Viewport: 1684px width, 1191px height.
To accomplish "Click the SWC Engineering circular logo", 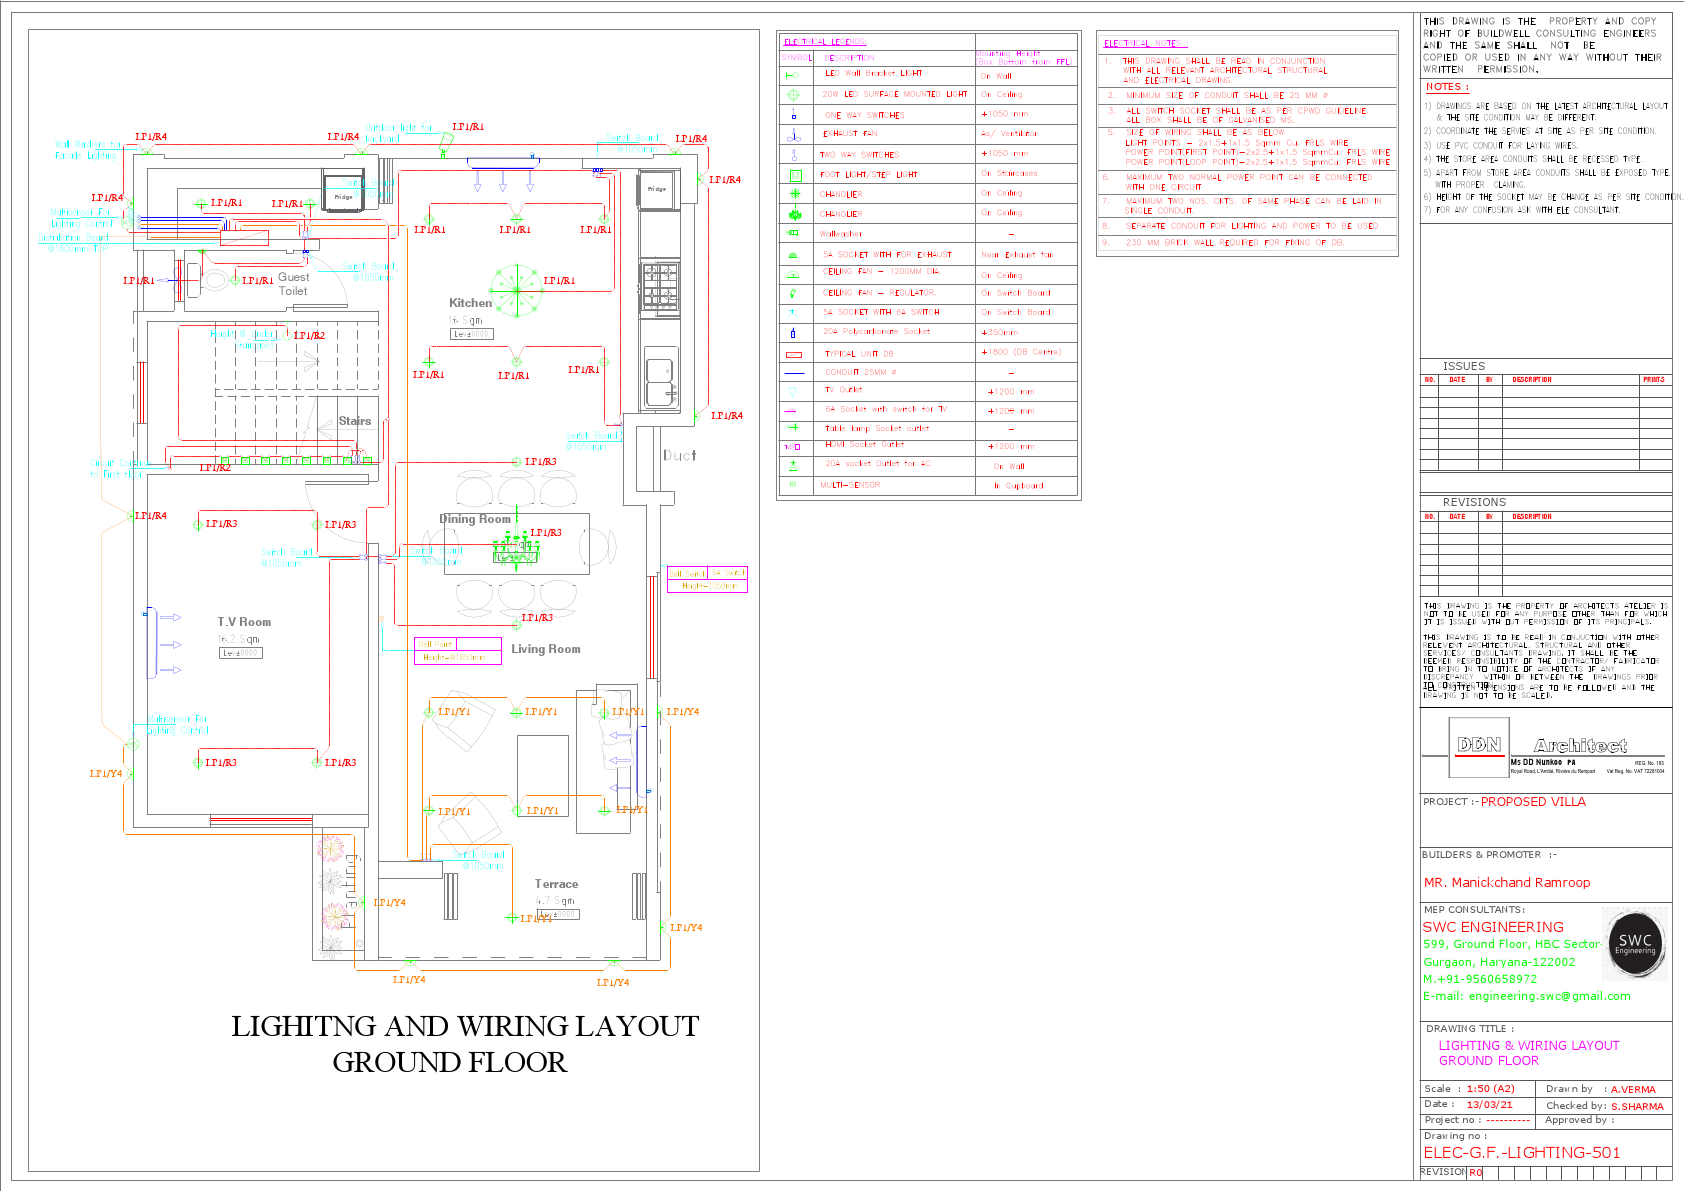I will point(1634,943).
